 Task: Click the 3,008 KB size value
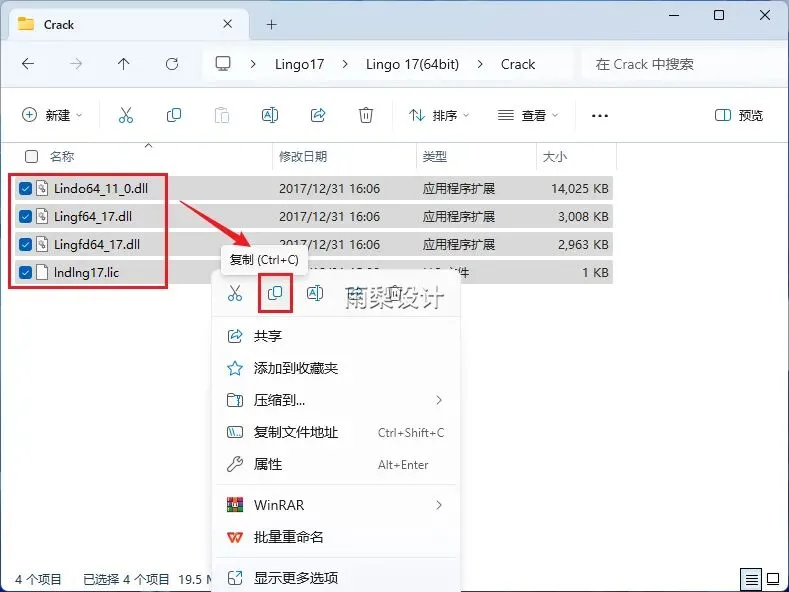click(x=583, y=216)
